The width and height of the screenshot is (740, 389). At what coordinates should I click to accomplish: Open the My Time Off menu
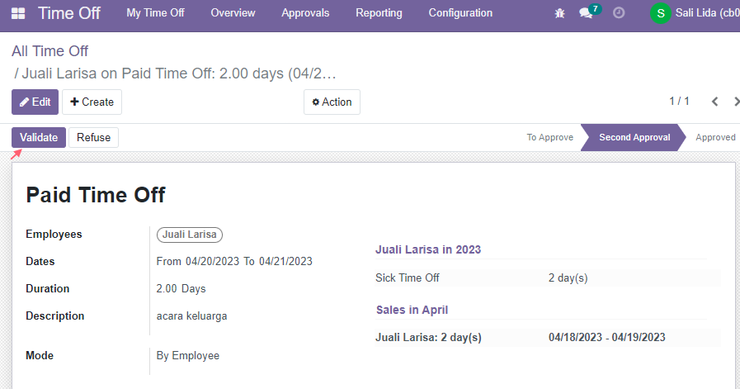(x=155, y=13)
